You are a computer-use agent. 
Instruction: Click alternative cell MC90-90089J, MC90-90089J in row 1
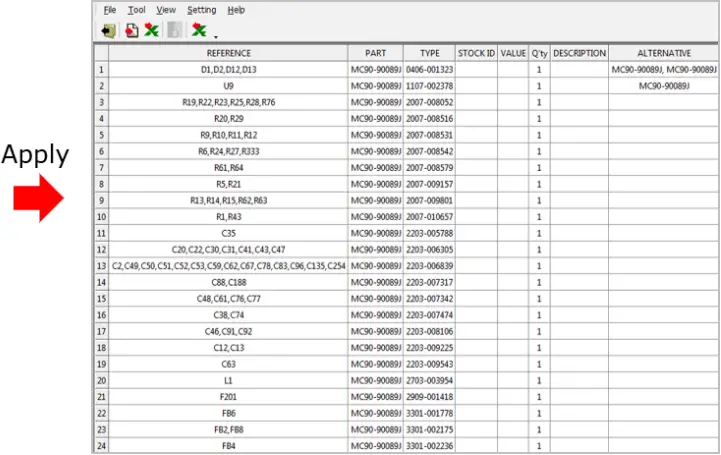coord(664,70)
